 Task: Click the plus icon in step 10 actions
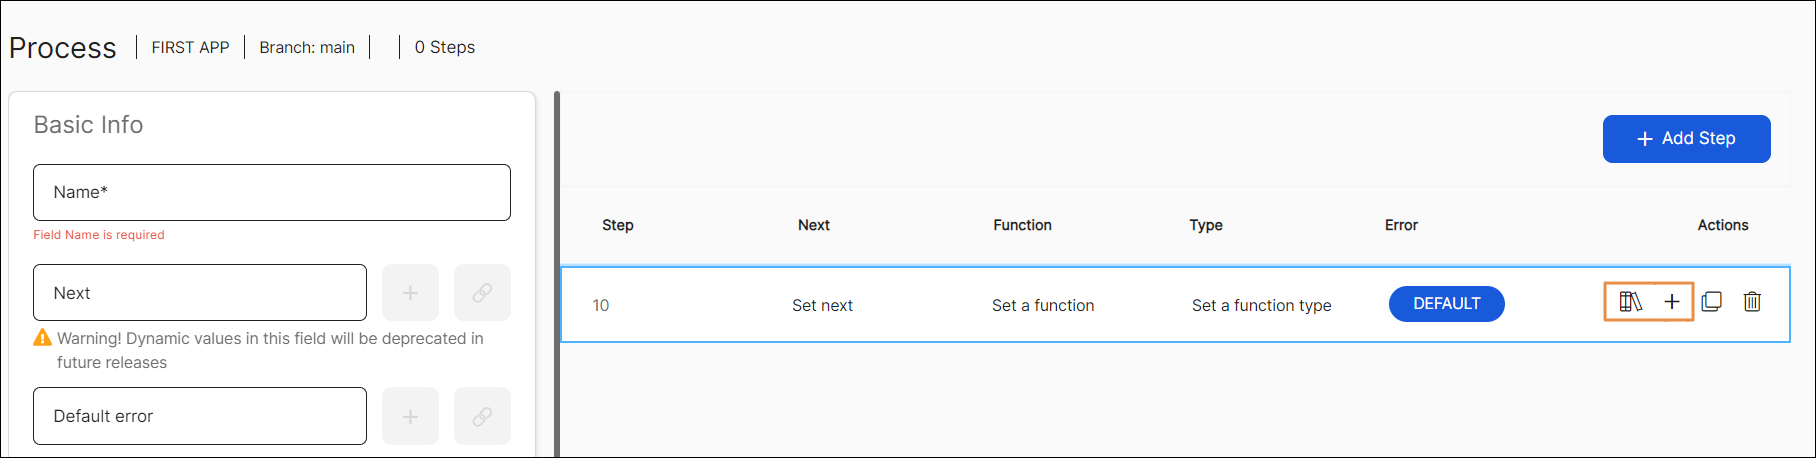click(1672, 302)
